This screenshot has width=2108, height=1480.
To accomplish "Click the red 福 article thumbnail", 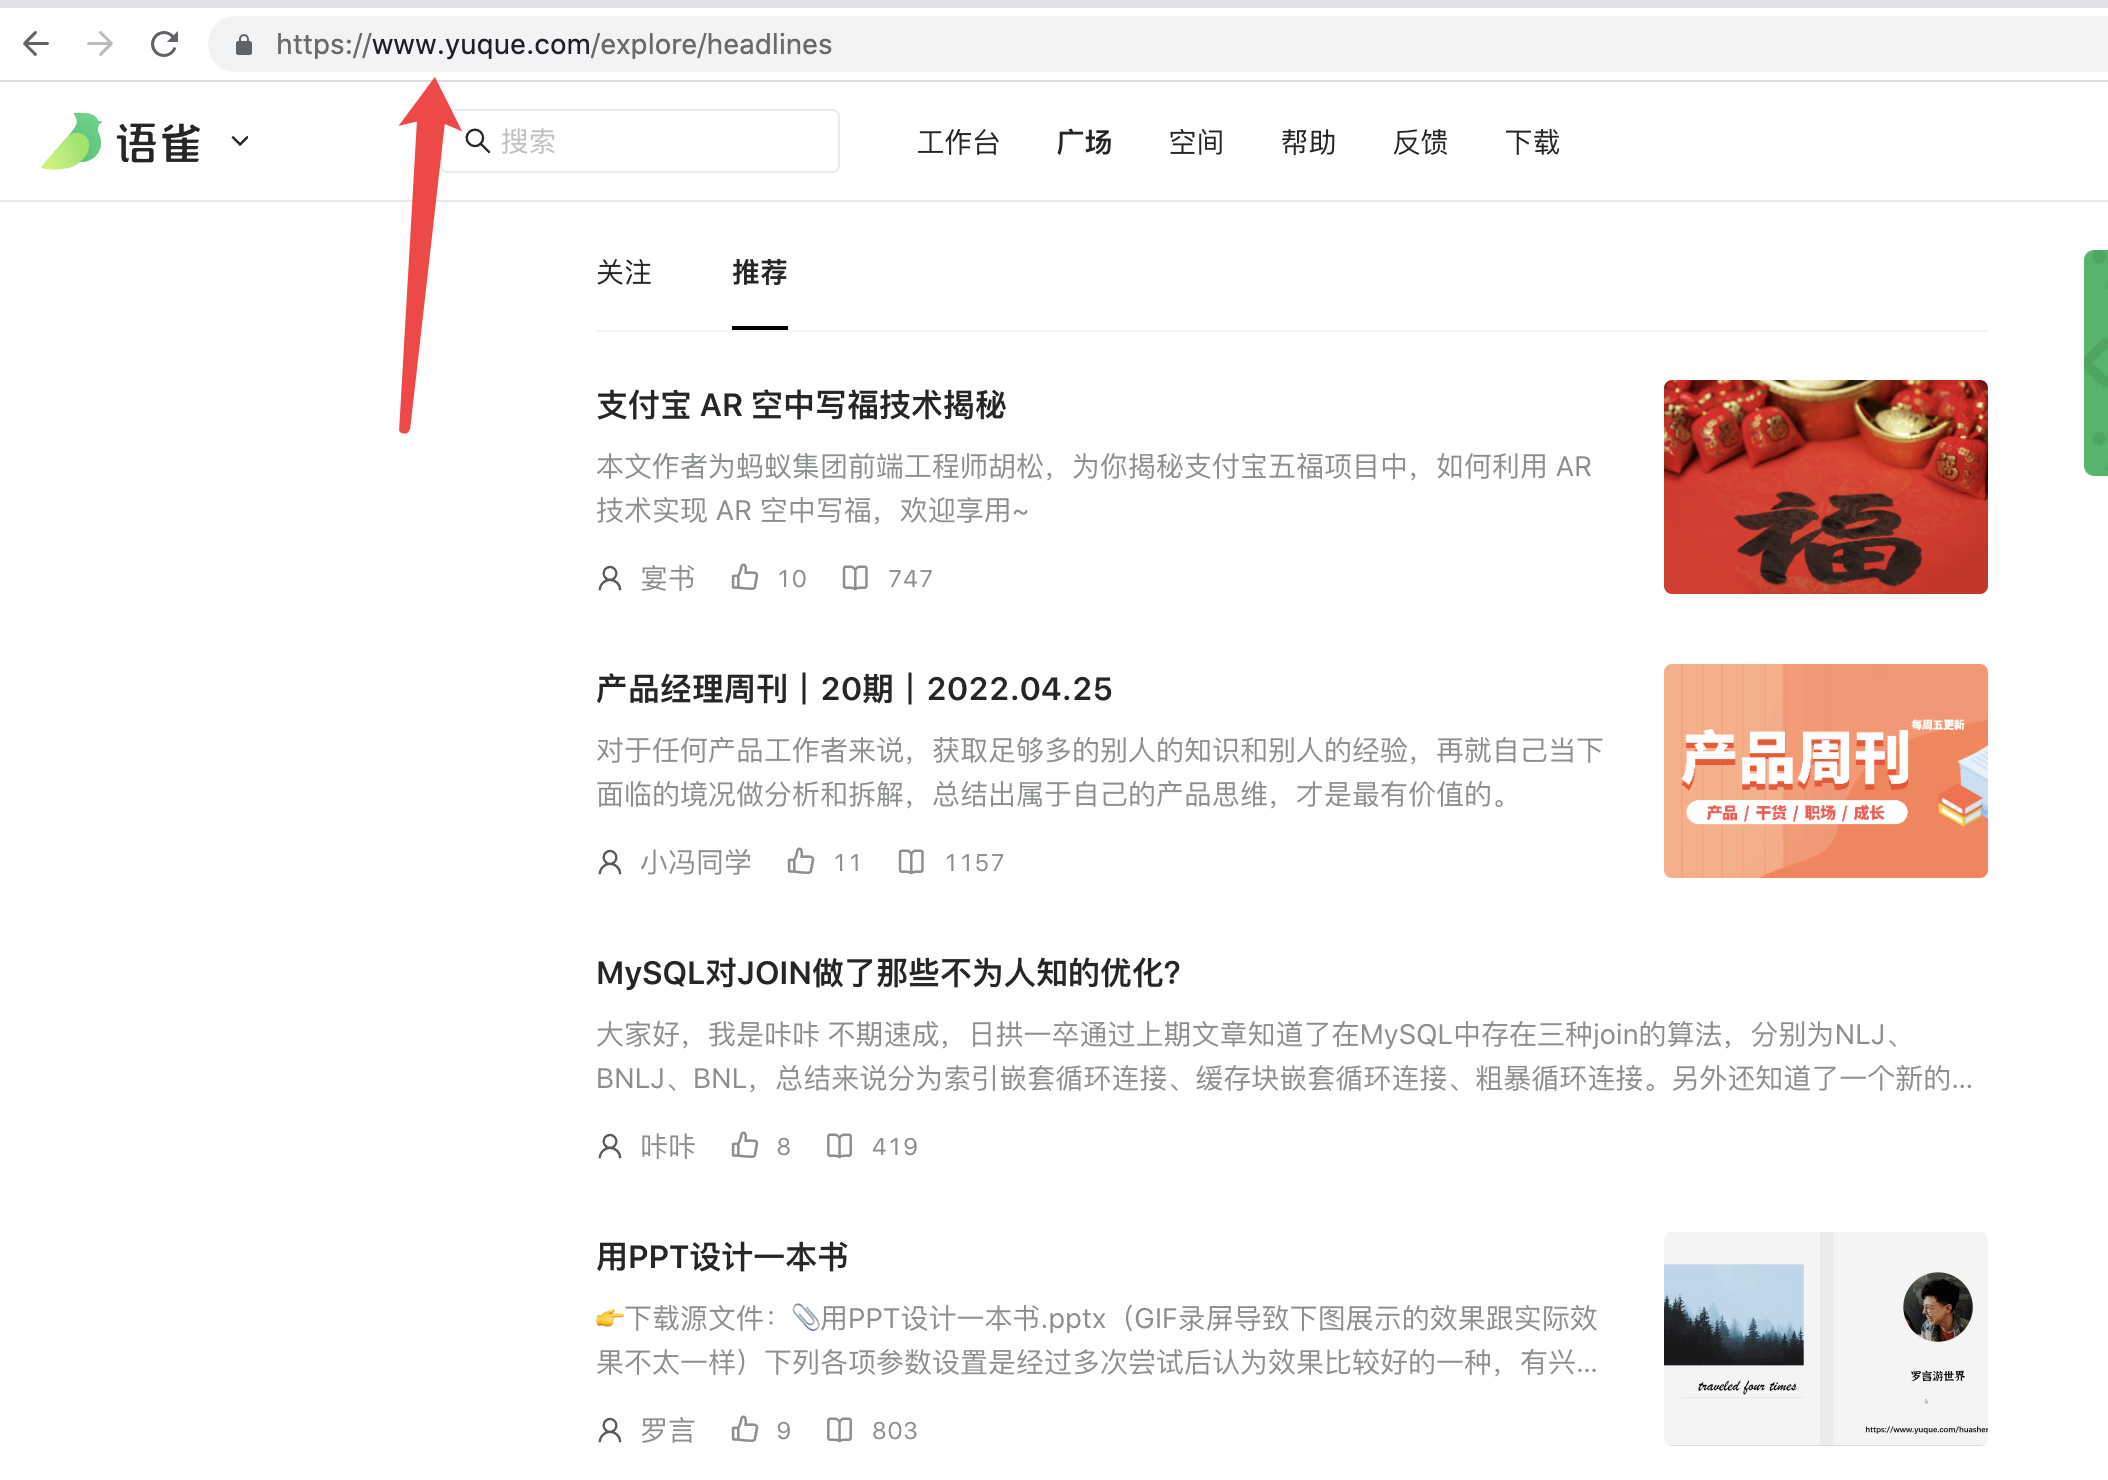I will tap(1825, 487).
